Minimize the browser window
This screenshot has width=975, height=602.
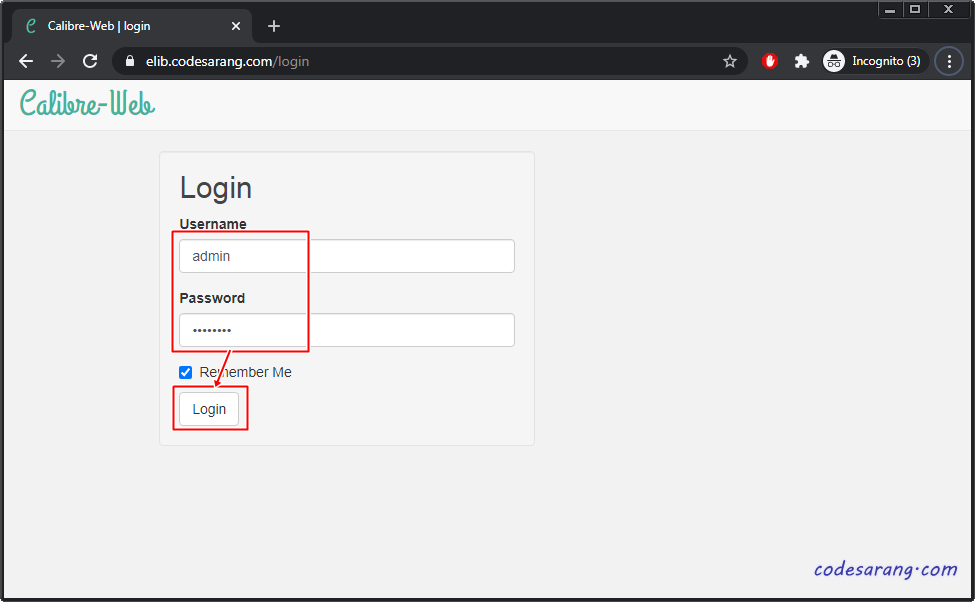coord(890,9)
